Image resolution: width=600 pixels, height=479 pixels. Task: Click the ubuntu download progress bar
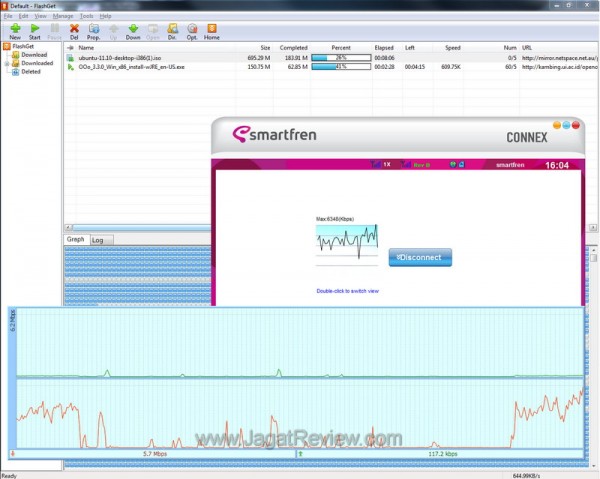click(341, 58)
